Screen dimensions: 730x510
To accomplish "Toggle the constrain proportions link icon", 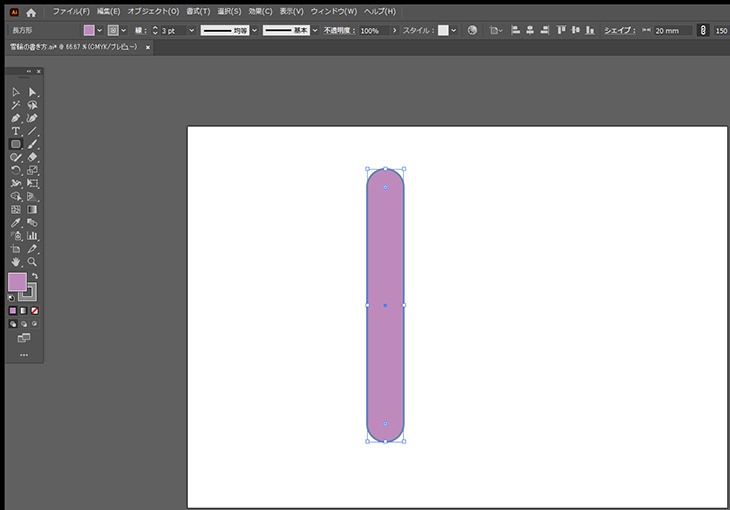I will click(x=701, y=30).
